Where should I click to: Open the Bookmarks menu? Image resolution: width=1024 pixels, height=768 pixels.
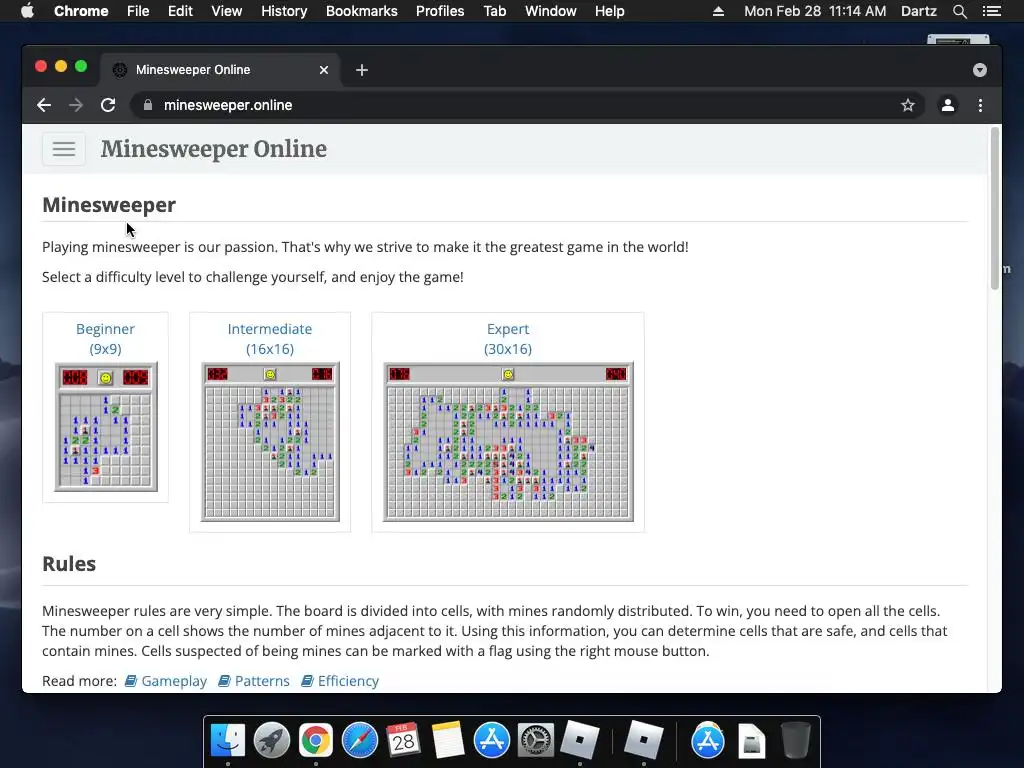point(362,11)
